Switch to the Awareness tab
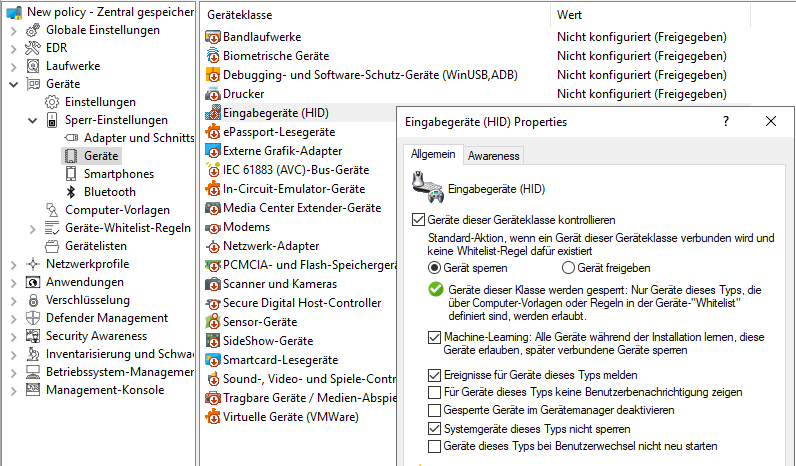This screenshot has width=796, height=466. click(493, 156)
